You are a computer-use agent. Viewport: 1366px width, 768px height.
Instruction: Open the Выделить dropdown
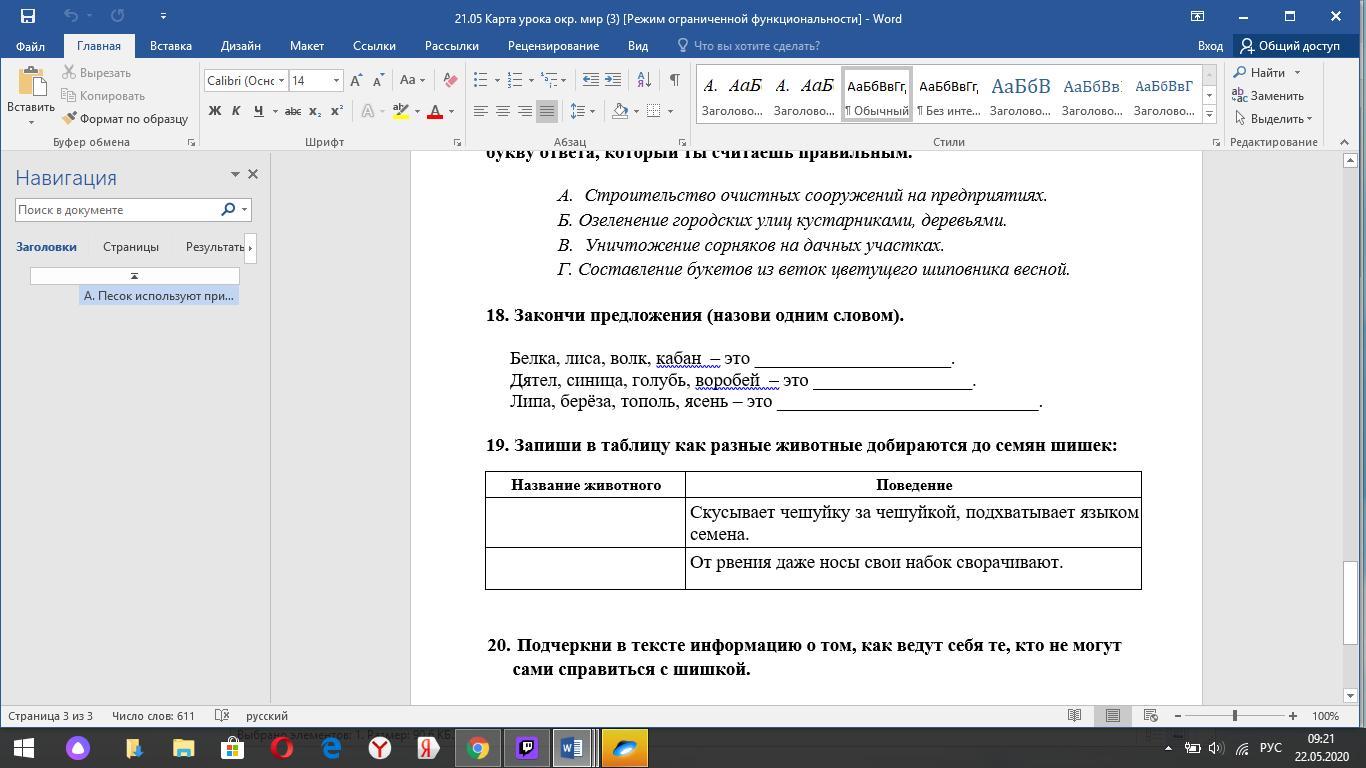[x=1272, y=118]
